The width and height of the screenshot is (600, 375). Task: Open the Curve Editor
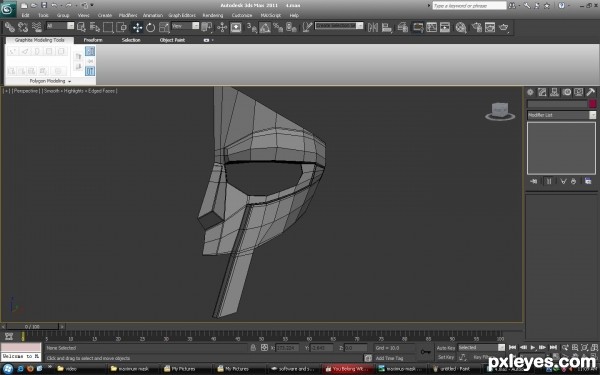click(431, 27)
